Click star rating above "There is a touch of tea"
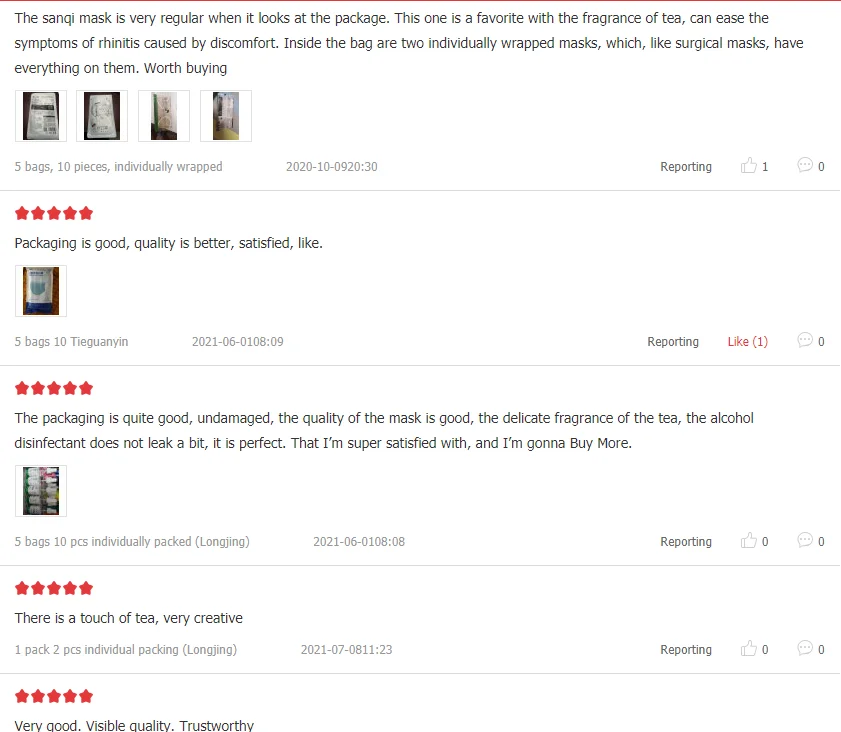Screen dimensions: 841x732 (x=54, y=588)
